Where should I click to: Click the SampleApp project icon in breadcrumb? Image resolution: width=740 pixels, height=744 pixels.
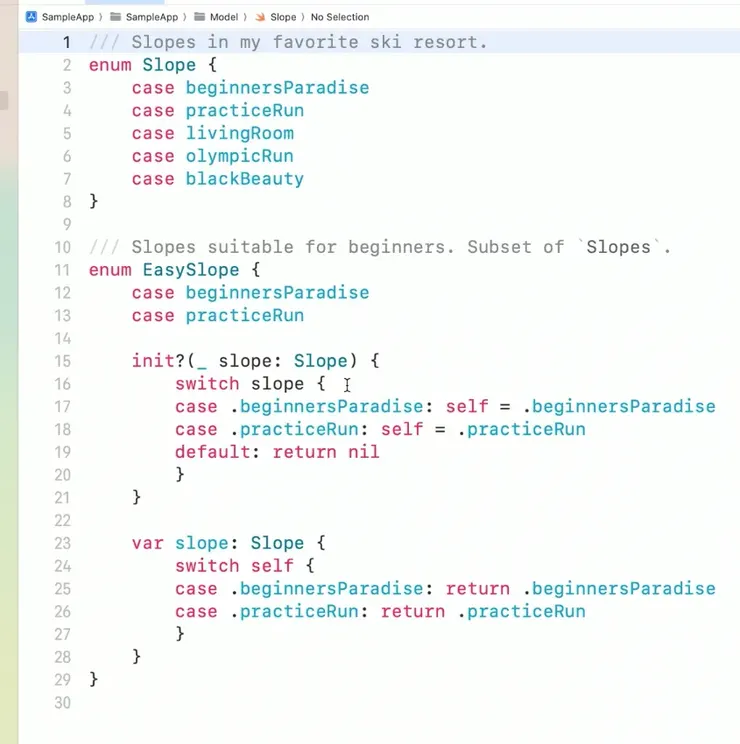tap(31, 17)
